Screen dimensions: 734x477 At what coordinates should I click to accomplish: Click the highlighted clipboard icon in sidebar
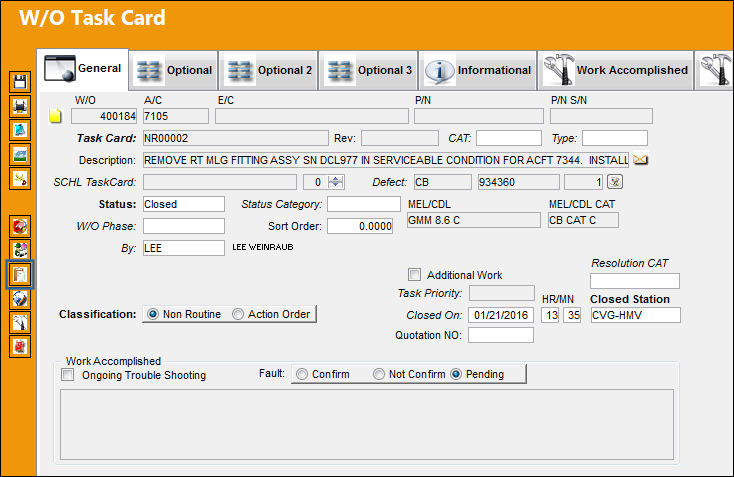[x=20, y=274]
